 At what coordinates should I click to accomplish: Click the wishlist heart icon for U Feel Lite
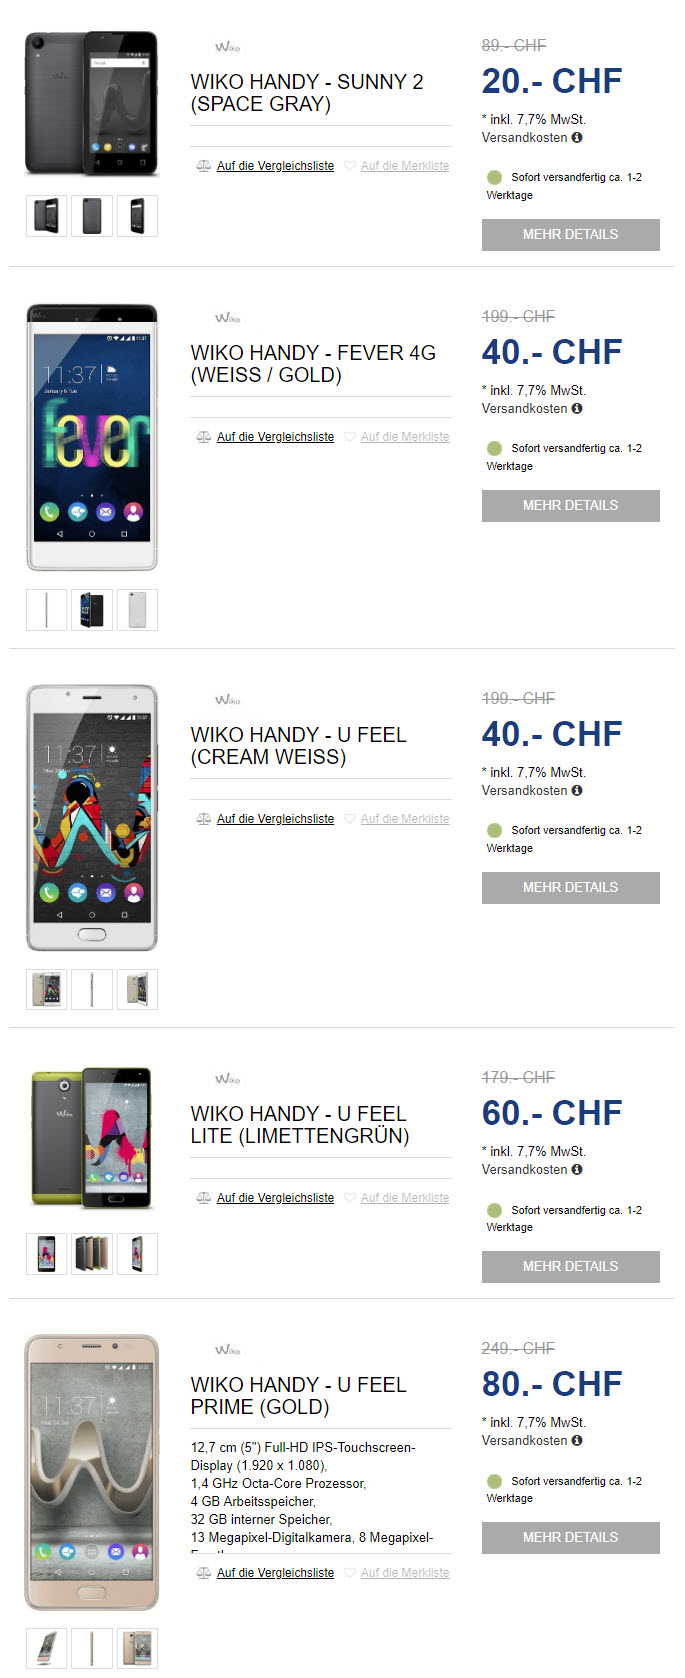point(350,1198)
